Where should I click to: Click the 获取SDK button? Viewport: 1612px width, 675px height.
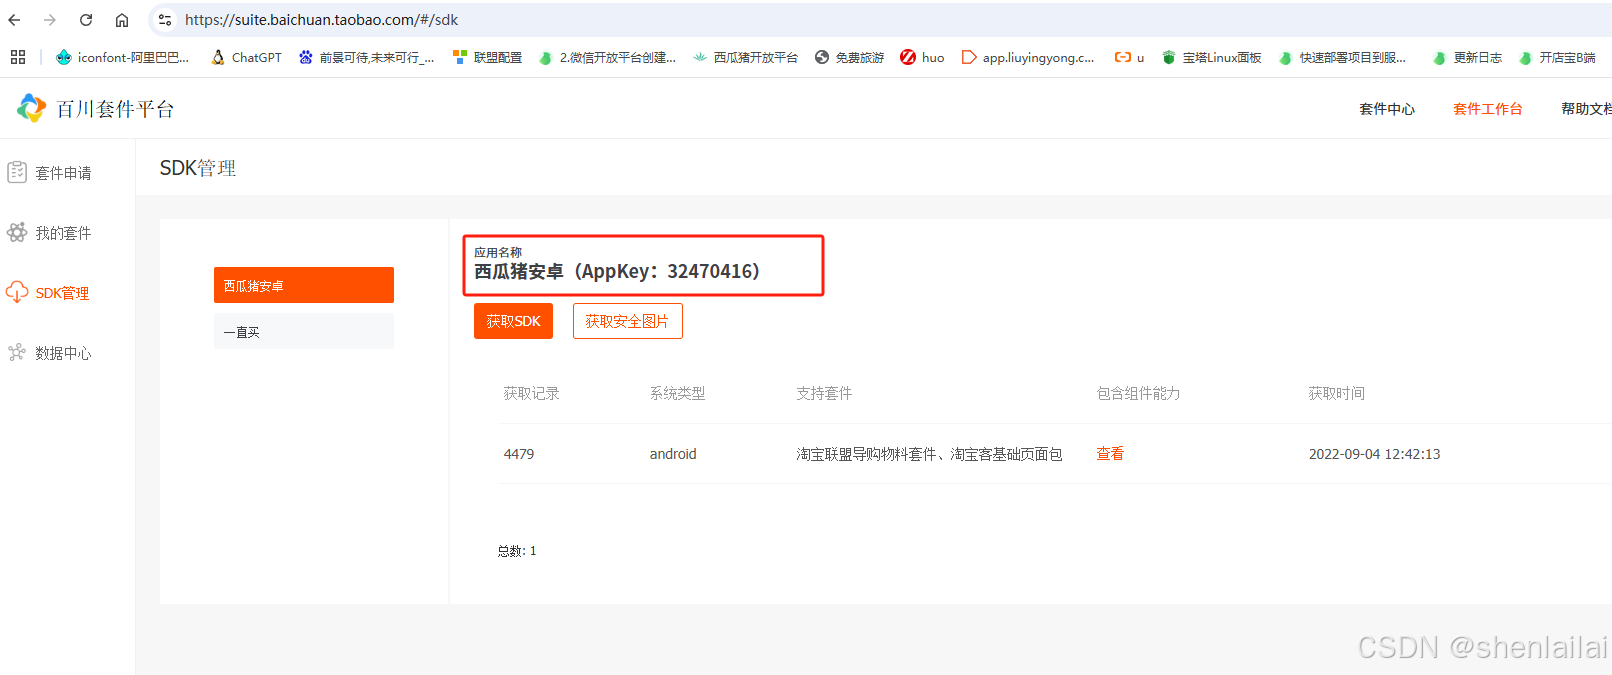coord(513,321)
